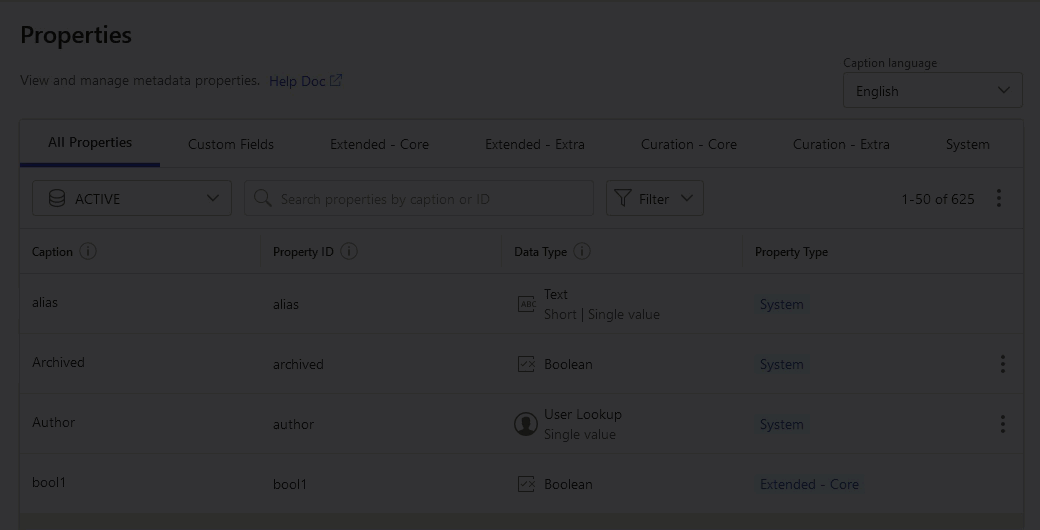Click the User Lookup icon for Author

pos(526,424)
